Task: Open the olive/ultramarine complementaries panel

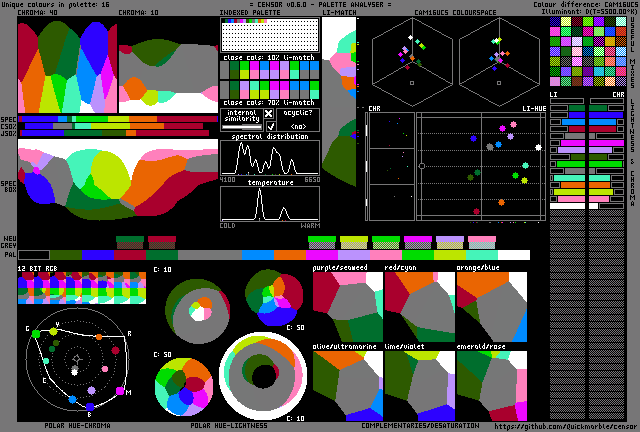Action: [348, 386]
